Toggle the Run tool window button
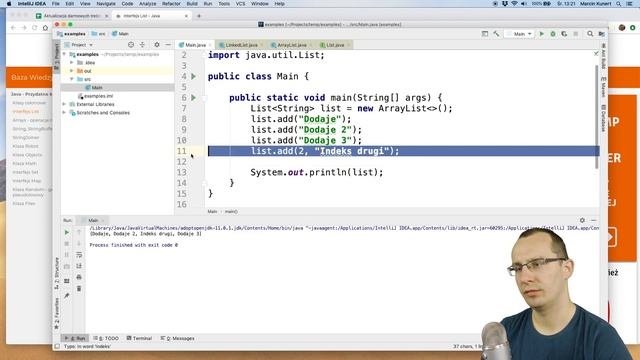Viewport: 640px width, 360px height. (75, 338)
